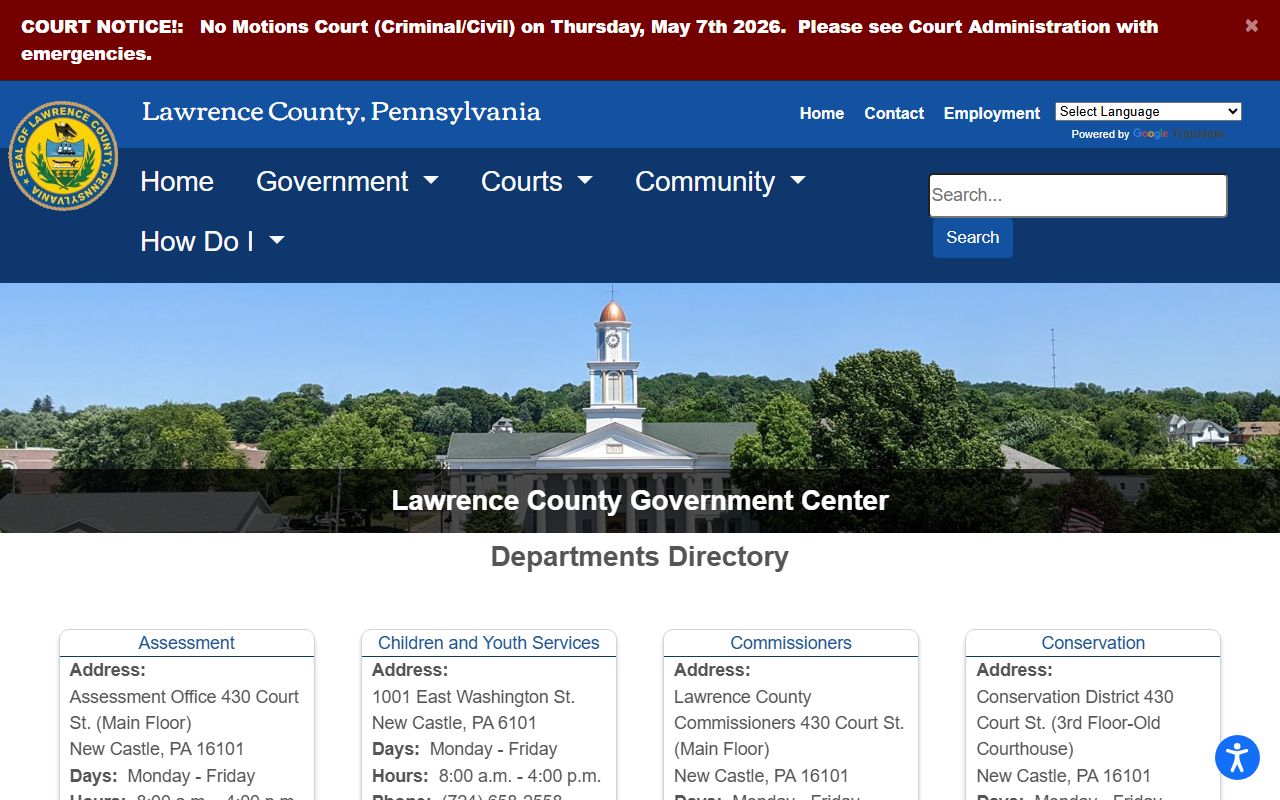Click 'Assessment Office 430 Court St.' address text

(184, 710)
